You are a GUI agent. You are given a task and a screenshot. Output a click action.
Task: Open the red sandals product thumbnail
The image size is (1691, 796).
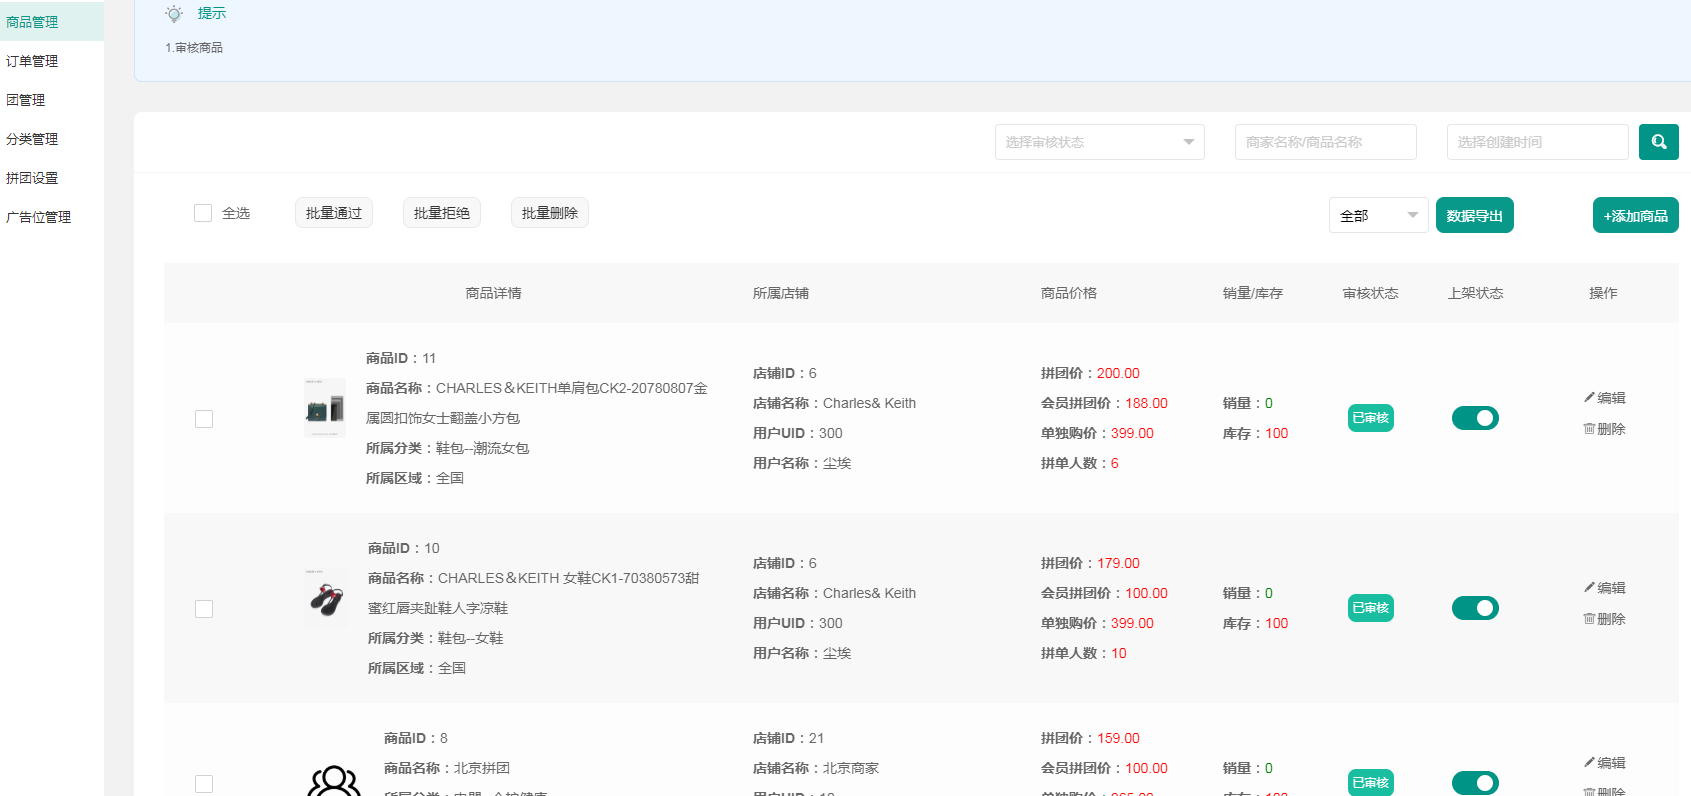point(326,598)
